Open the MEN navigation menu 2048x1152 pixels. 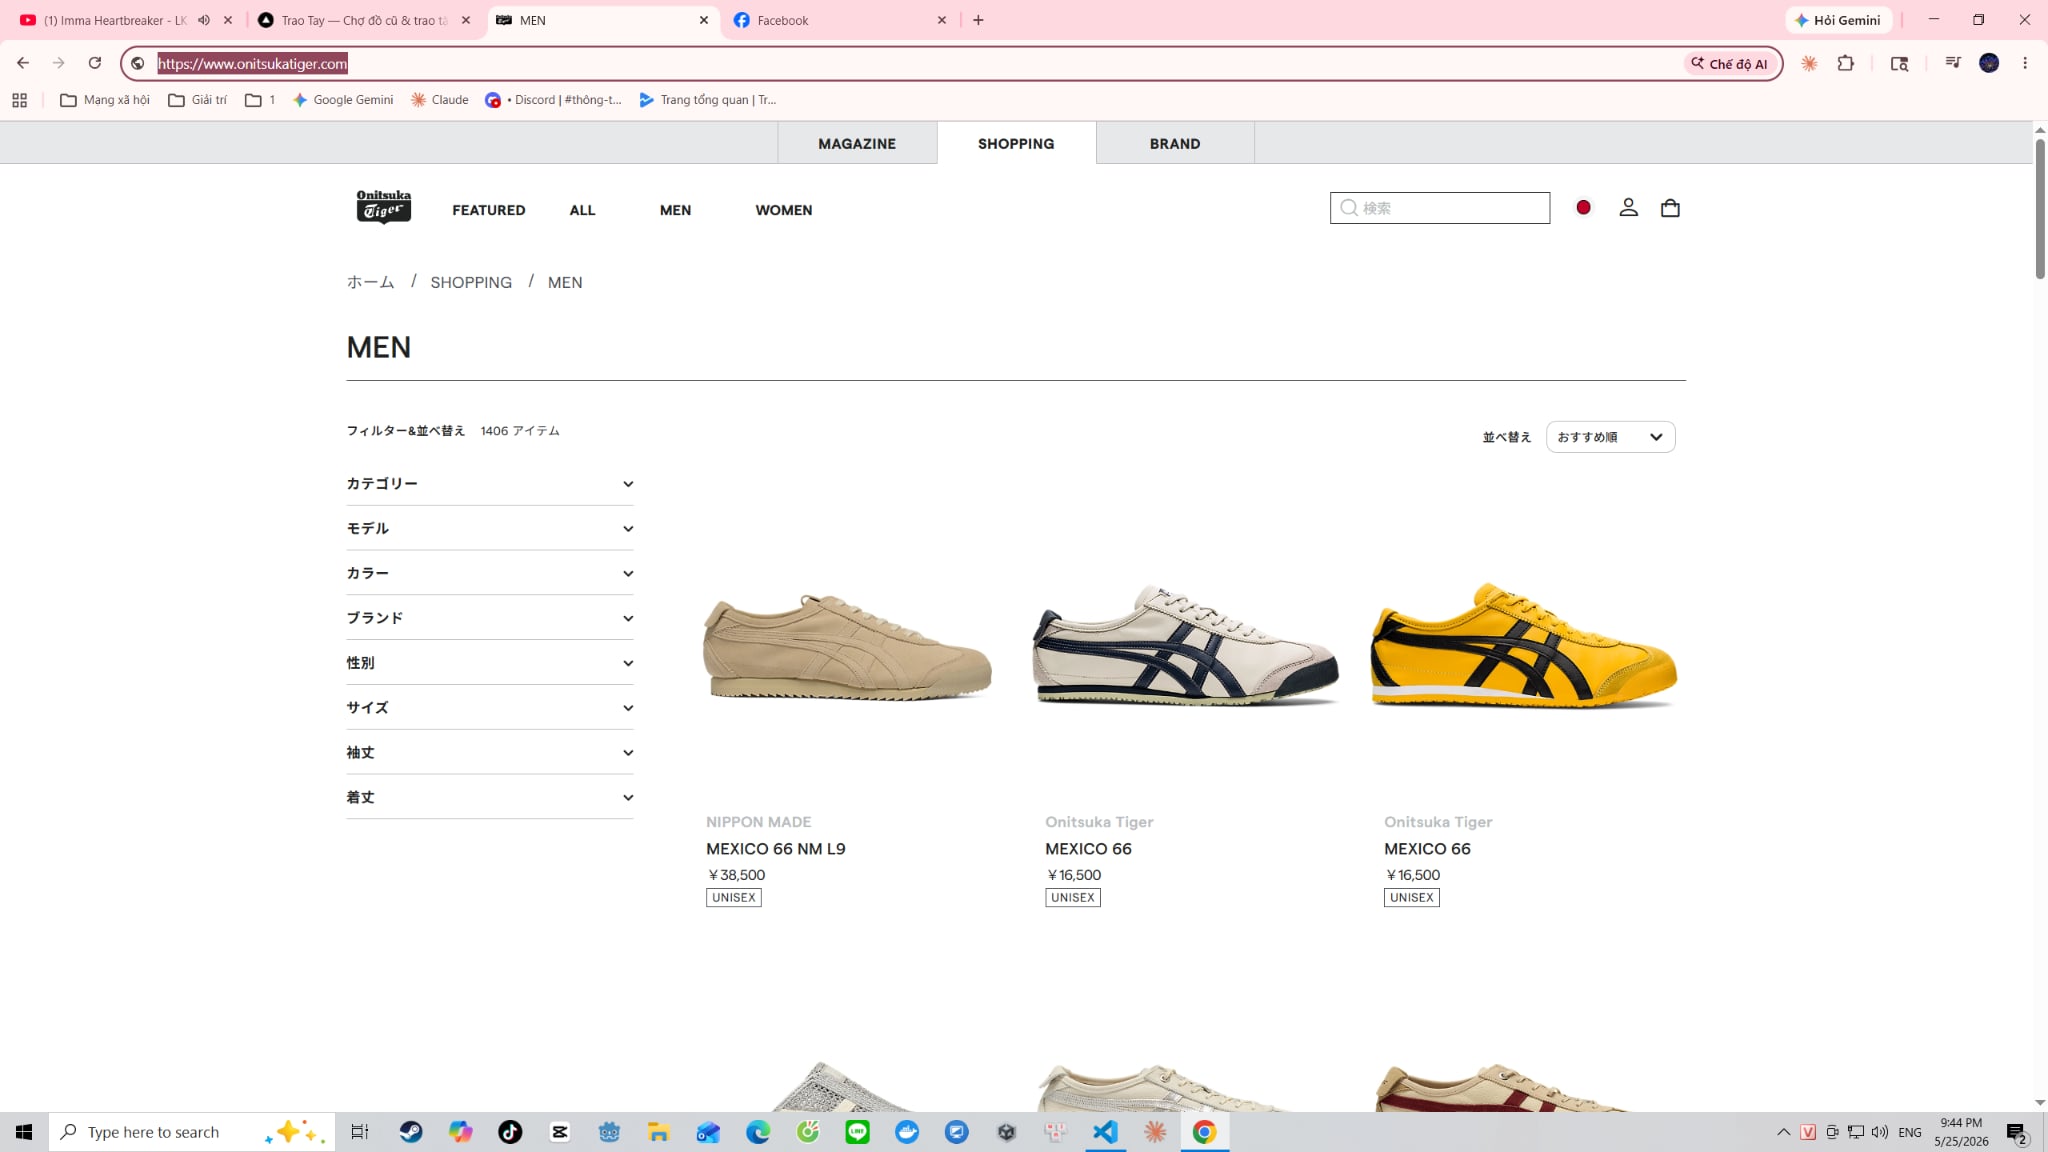(x=675, y=210)
